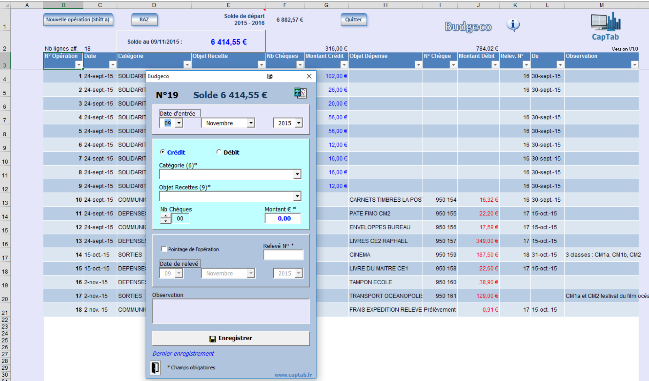Select cell PATE FIMO CM2
Image resolution: width=649 pixels, height=381 pixels.
(x=385, y=213)
